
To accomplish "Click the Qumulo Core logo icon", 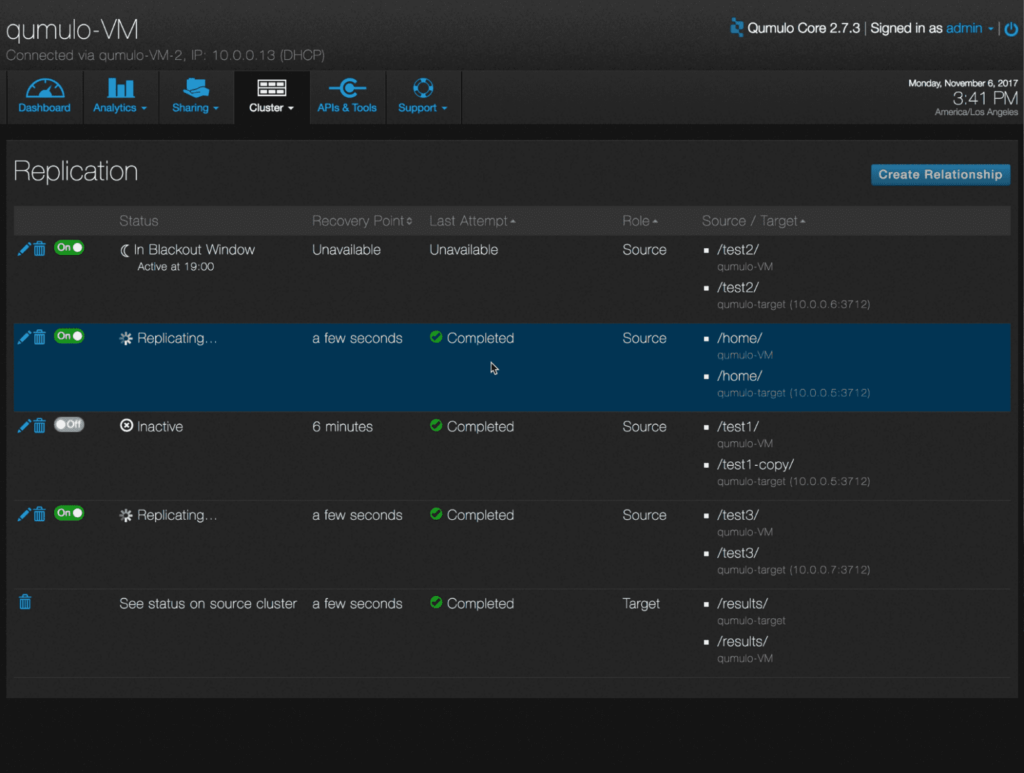I will point(737,27).
